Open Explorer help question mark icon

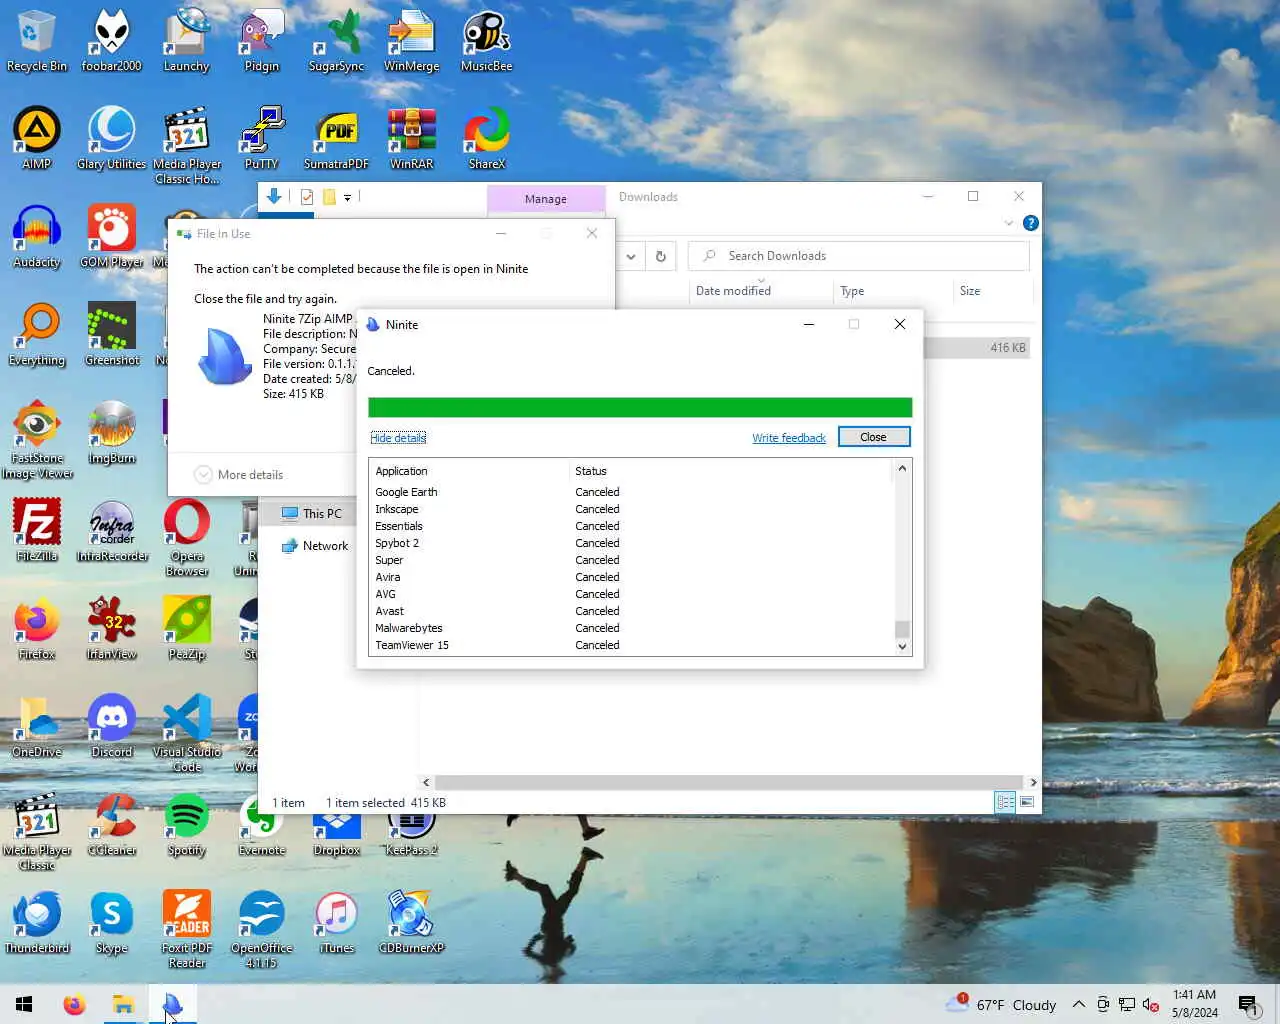click(x=1031, y=223)
